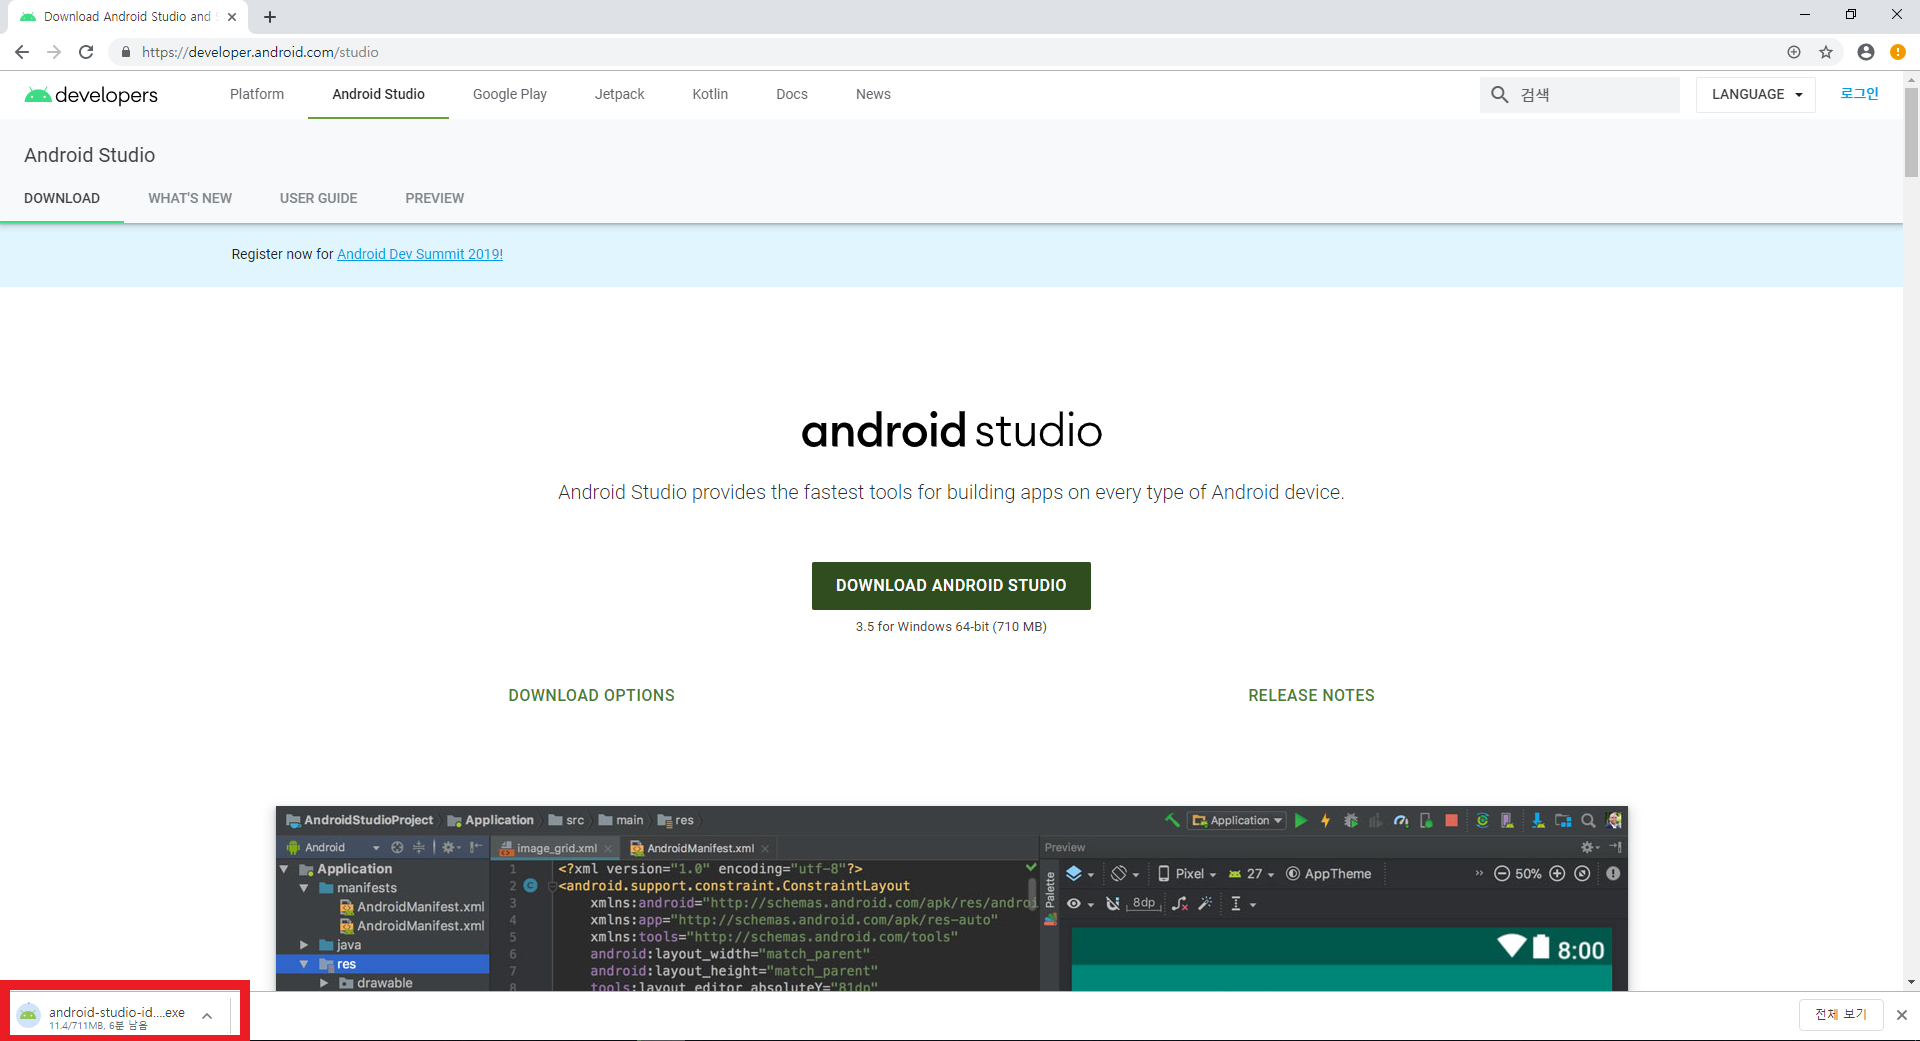Focus the 검색 search field
Viewport: 1920px width, 1041px height.
click(1580, 94)
